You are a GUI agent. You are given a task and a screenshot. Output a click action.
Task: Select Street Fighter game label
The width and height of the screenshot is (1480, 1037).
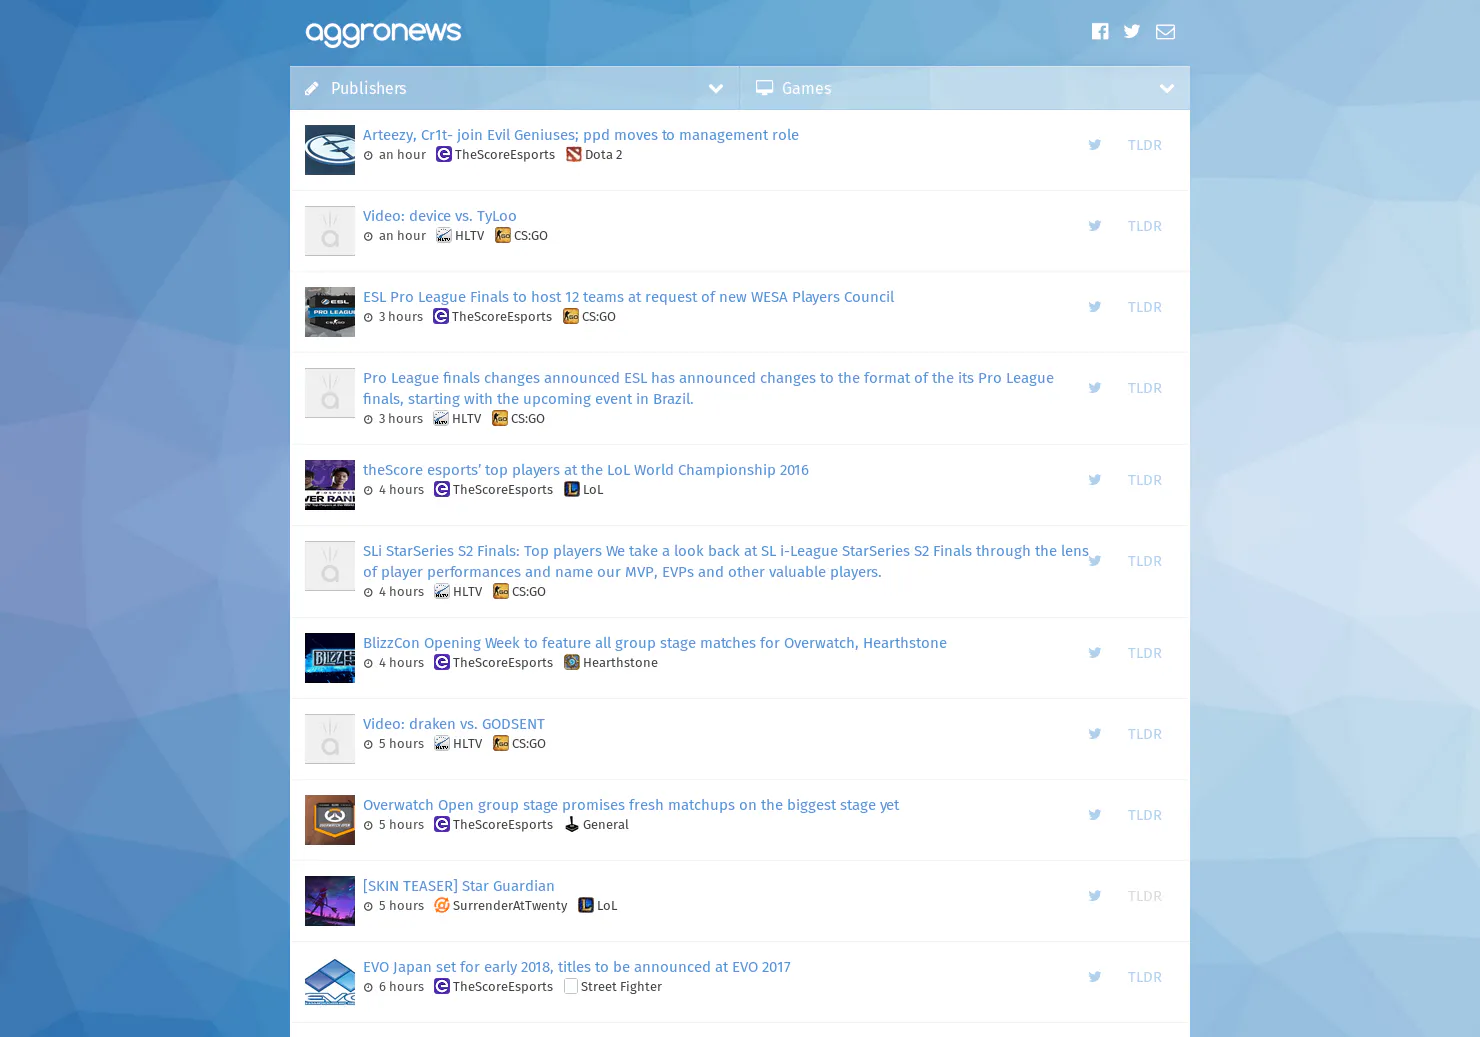[x=621, y=987]
